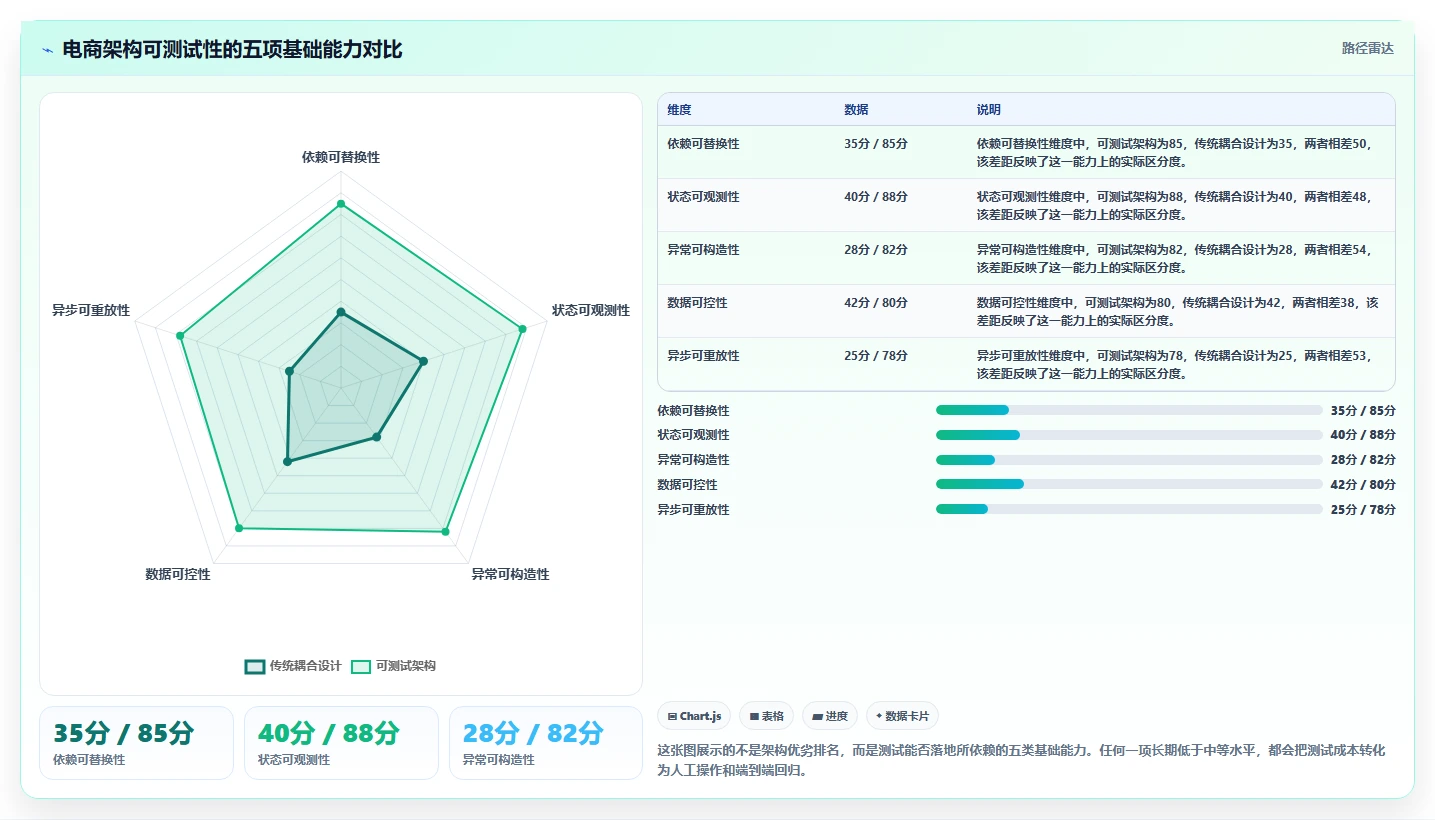Open the 35分 / 85分 依赖可替换性 data card
Image resolution: width=1435 pixels, height=820 pixels.
pyautogui.click(x=136, y=743)
